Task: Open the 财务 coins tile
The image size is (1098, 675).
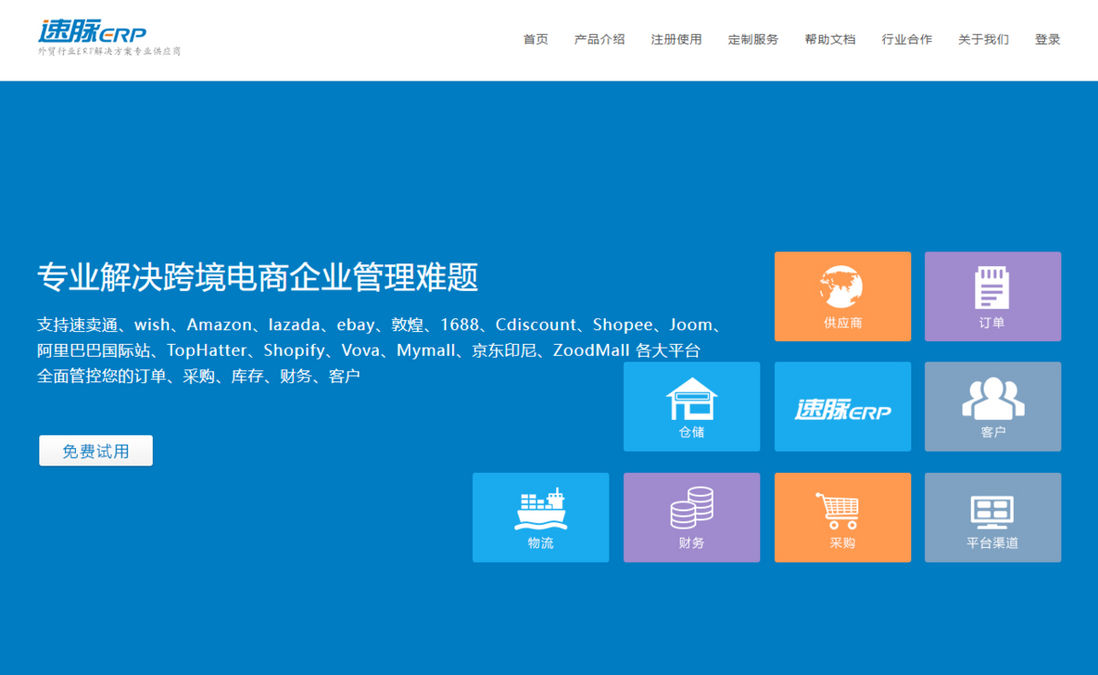Action: click(x=692, y=517)
